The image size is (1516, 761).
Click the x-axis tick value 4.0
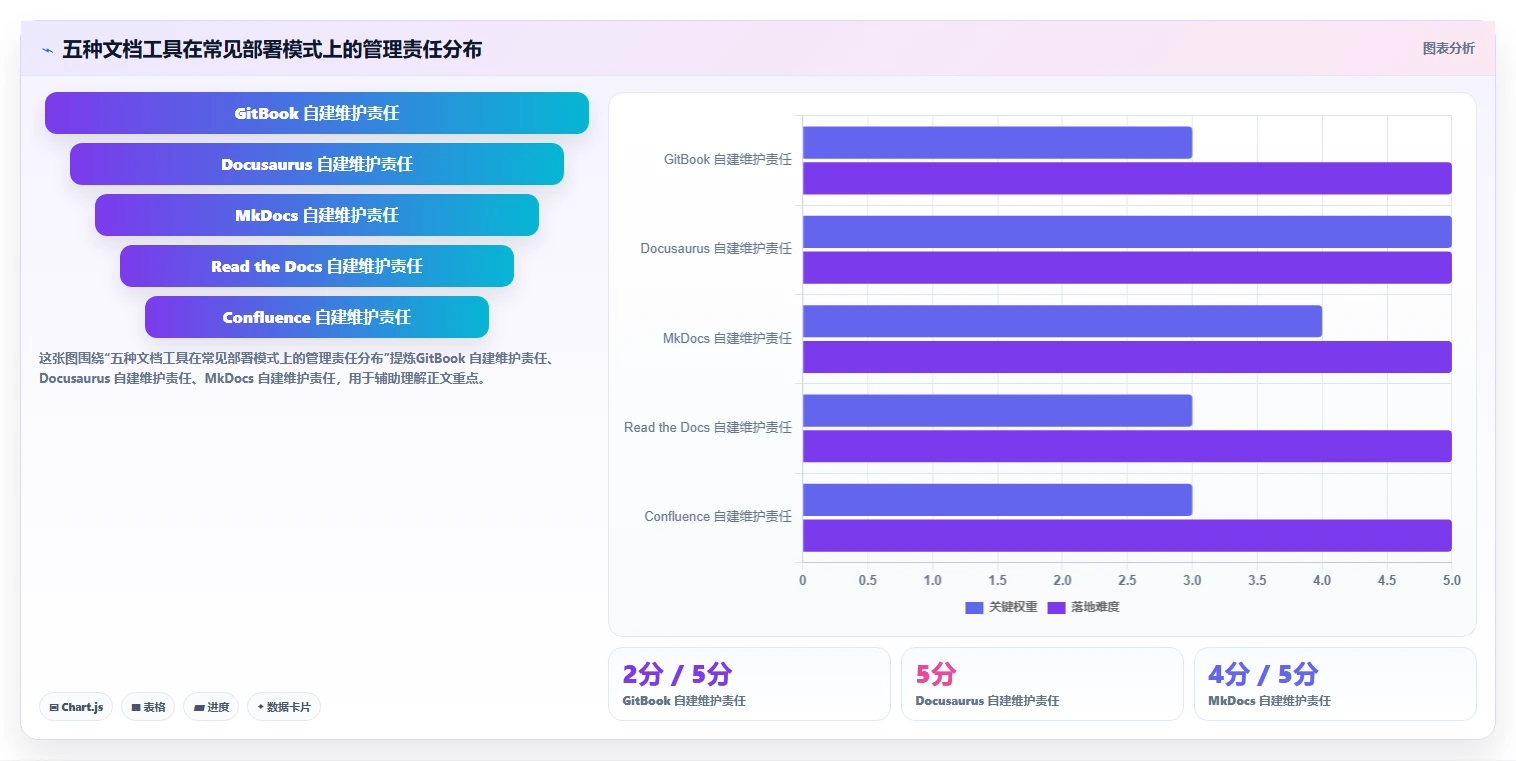click(1322, 580)
